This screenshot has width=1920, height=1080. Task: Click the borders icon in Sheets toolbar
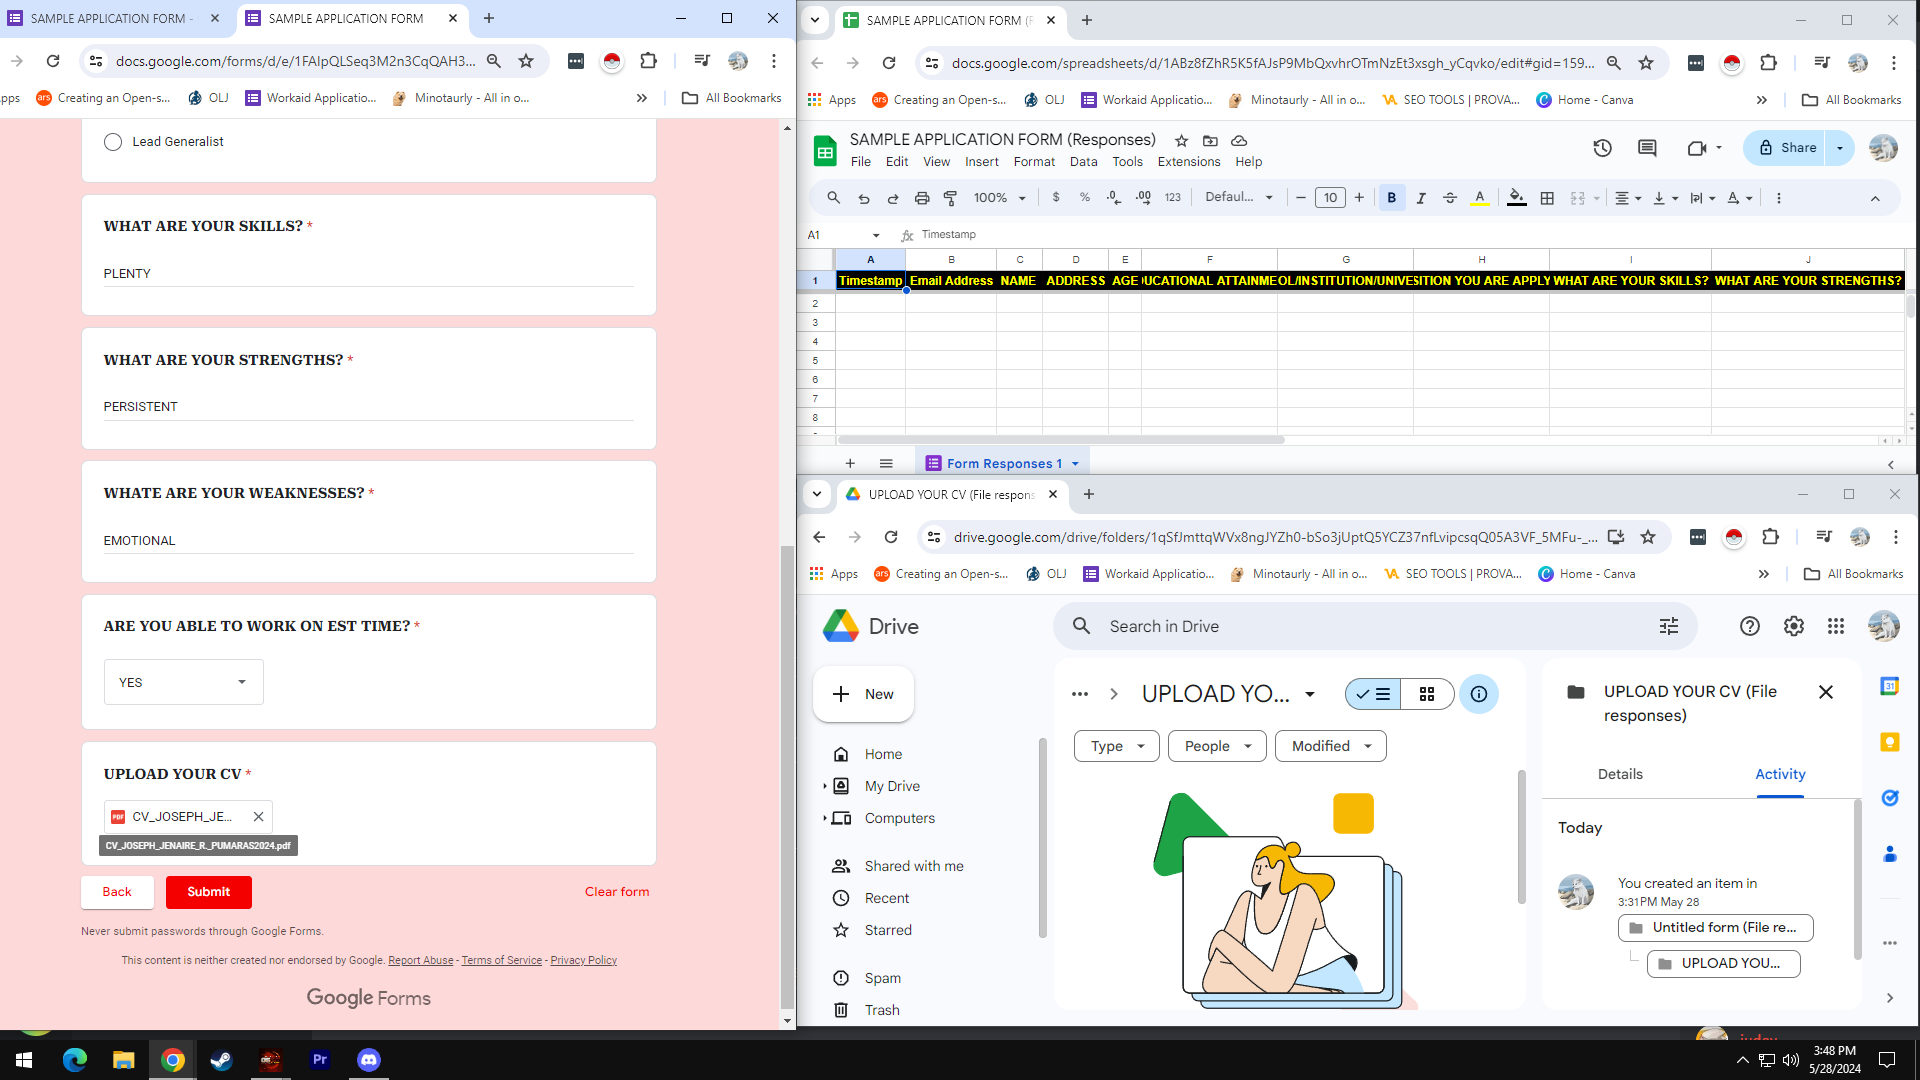pos(1547,198)
